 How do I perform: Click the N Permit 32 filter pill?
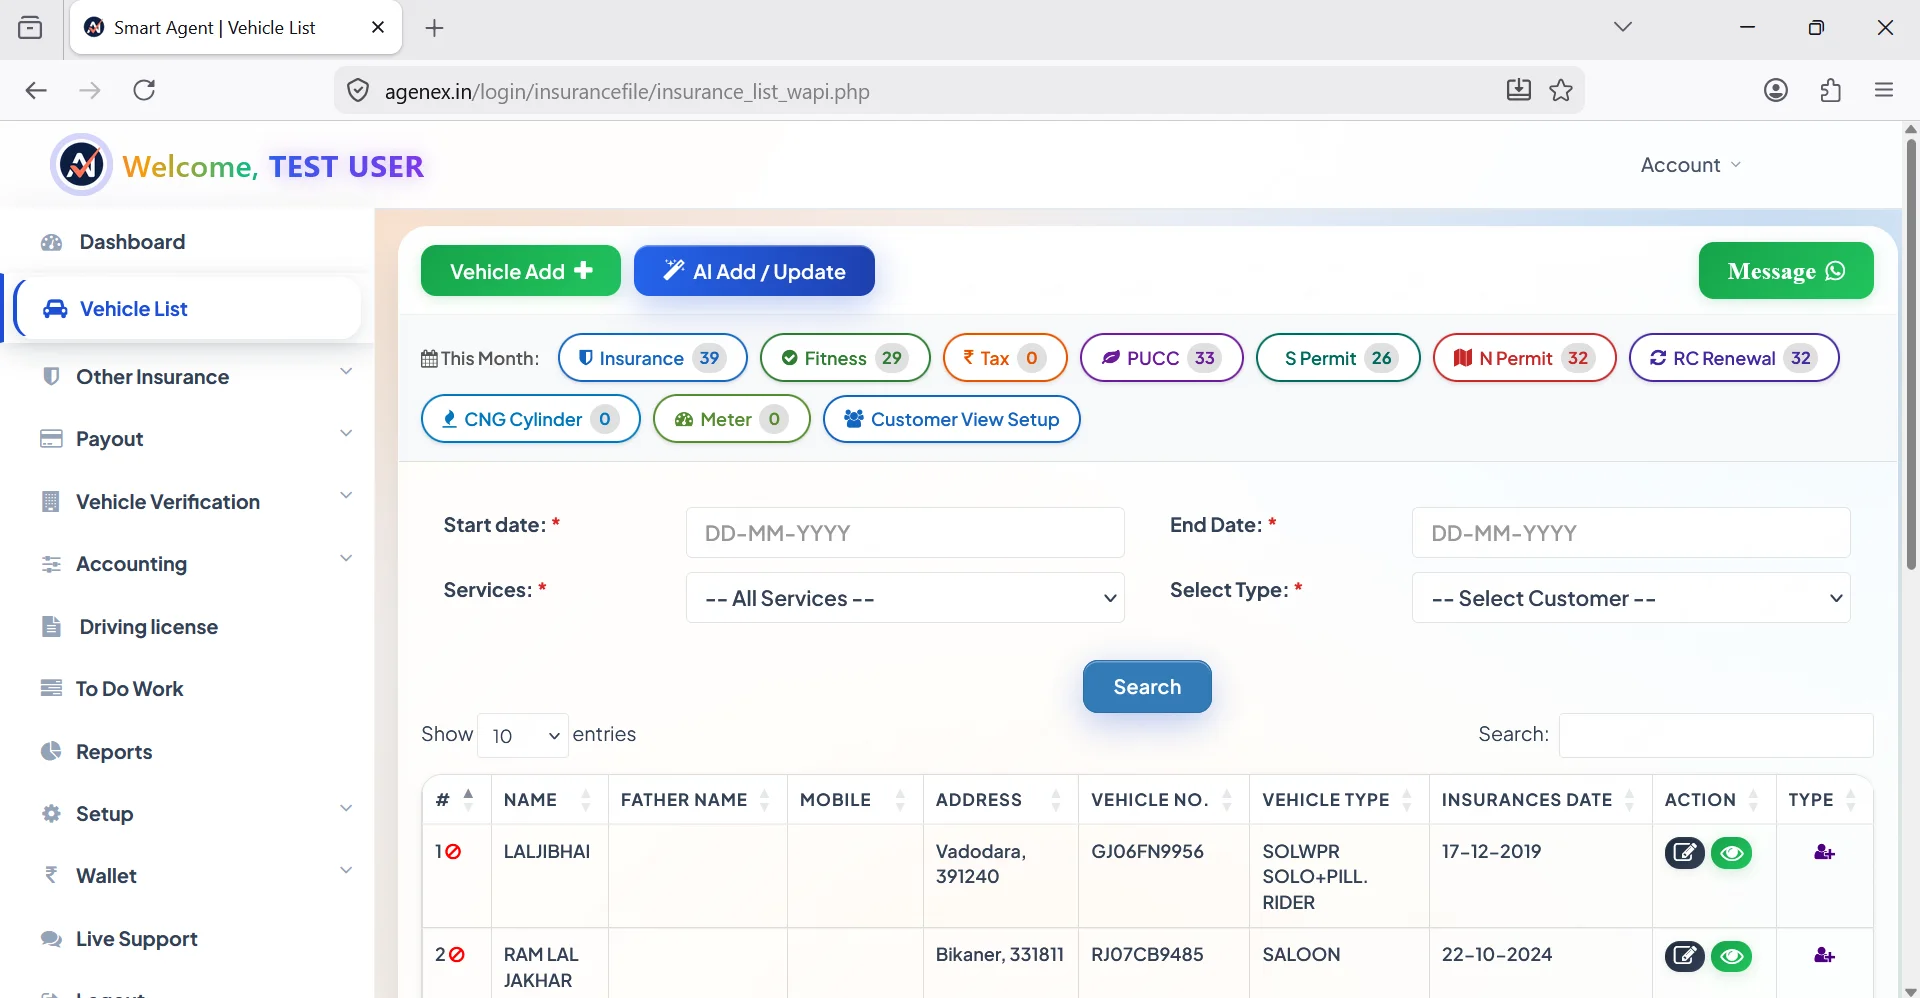(x=1524, y=358)
